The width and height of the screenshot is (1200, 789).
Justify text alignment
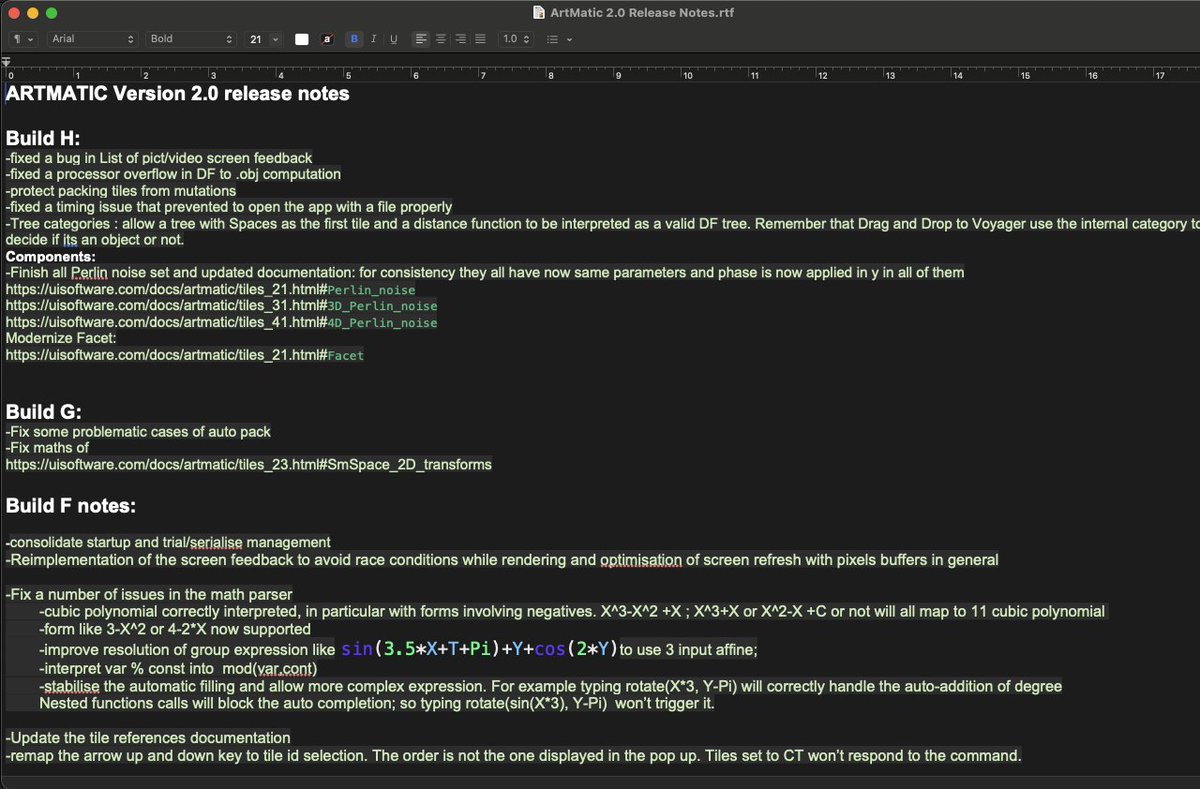tap(481, 39)
